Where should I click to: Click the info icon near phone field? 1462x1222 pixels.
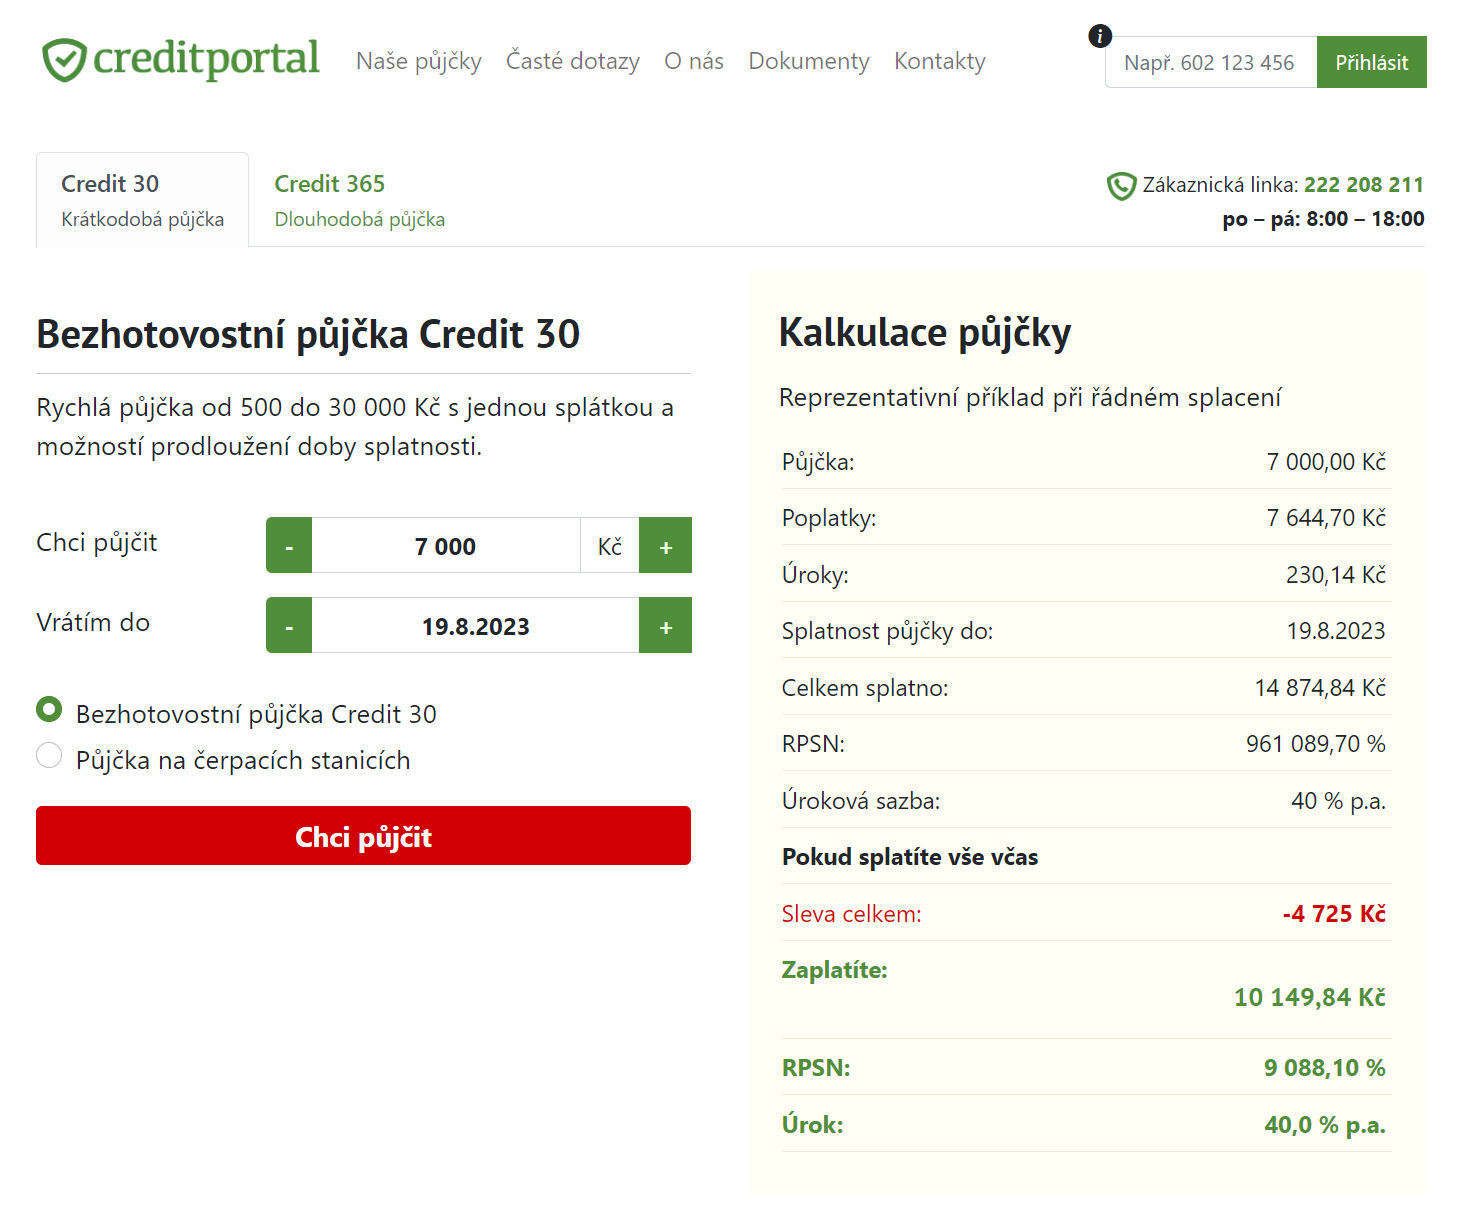pos(1099,37)
